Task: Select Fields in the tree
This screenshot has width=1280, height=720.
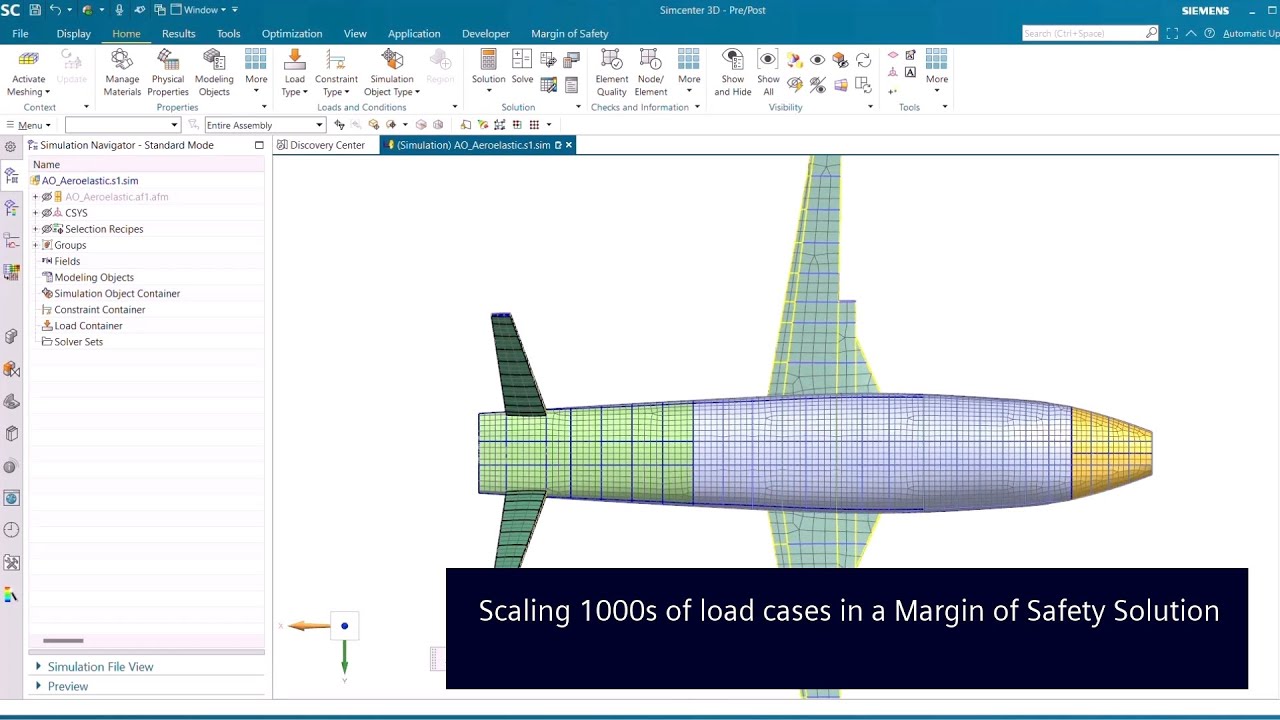Action: 67,261
